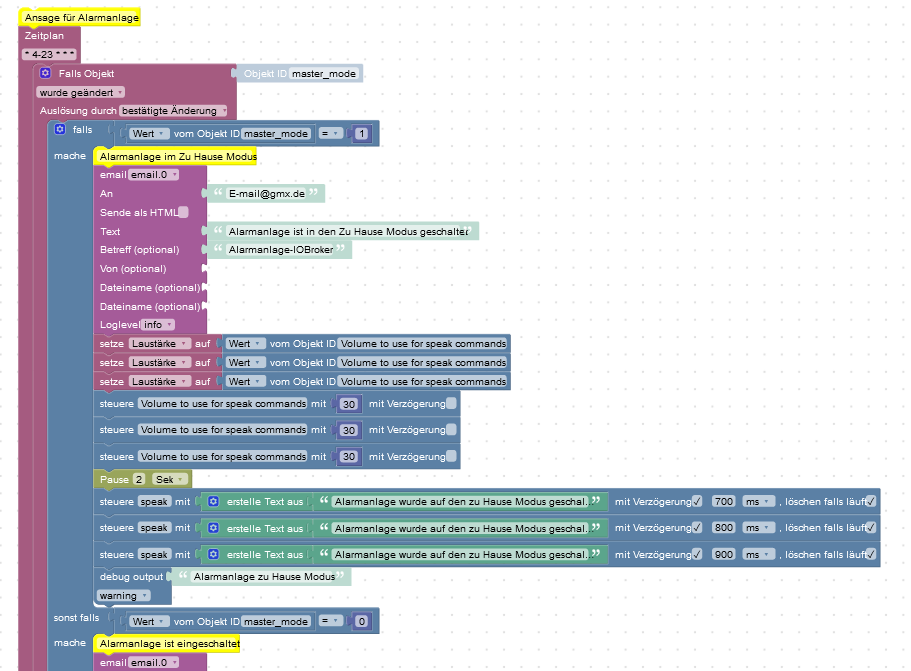Edit the email text Alarmanlage ist in den Zu Hause Modus
This screenshot has height=671, width=911.
[x=349, y=231]
